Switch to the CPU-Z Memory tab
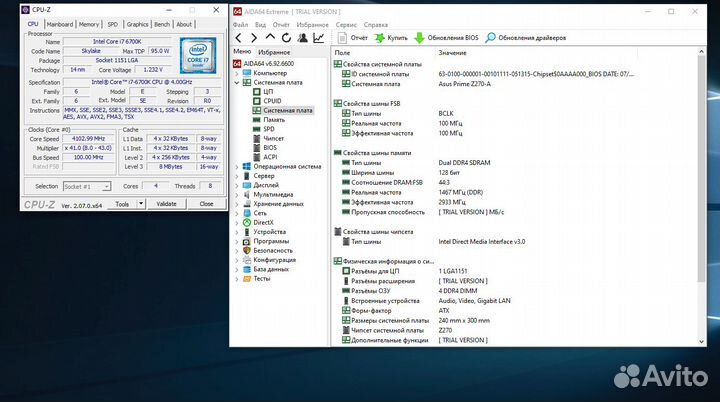Viewport: 720px width, 402px height. pyautogui.click(x=89, y=24)
